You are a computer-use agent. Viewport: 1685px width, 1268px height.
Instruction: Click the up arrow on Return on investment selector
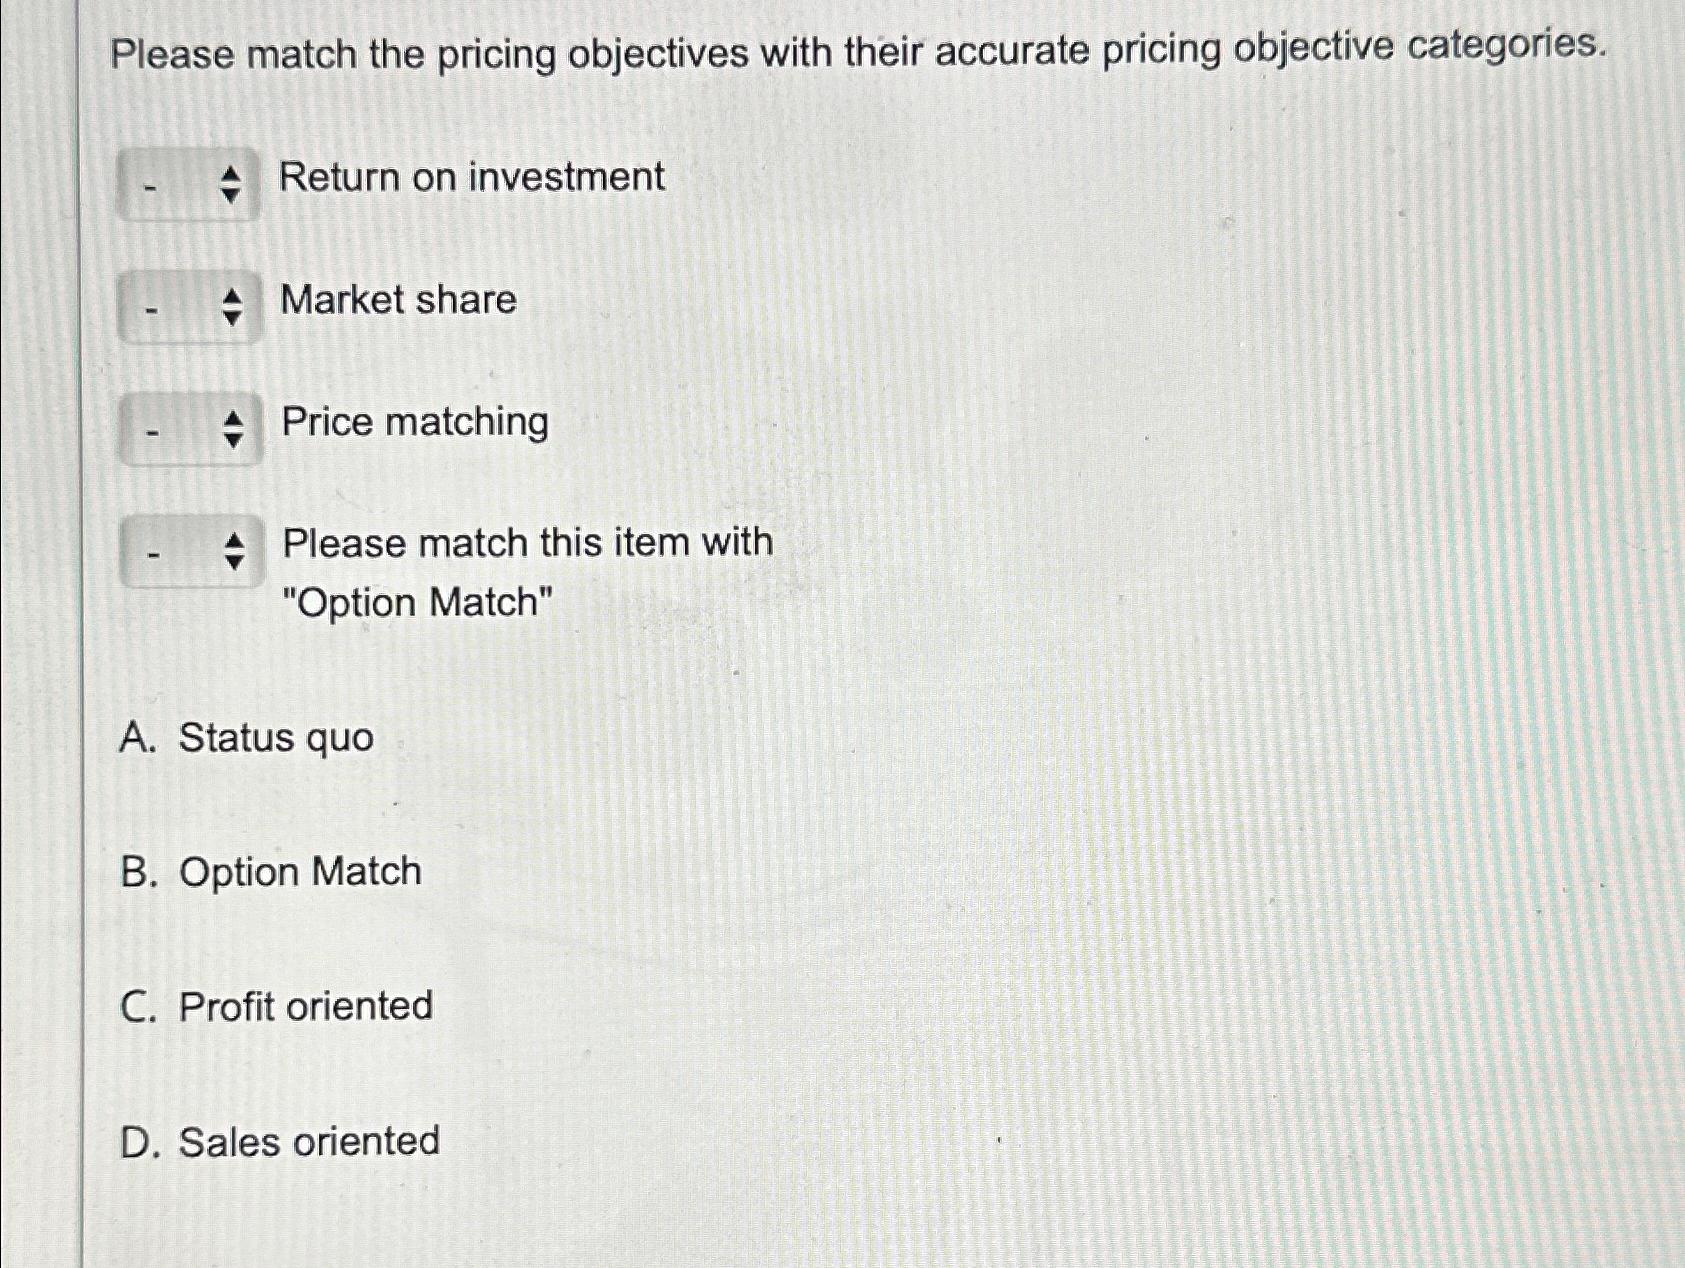(x=231, y=172)
